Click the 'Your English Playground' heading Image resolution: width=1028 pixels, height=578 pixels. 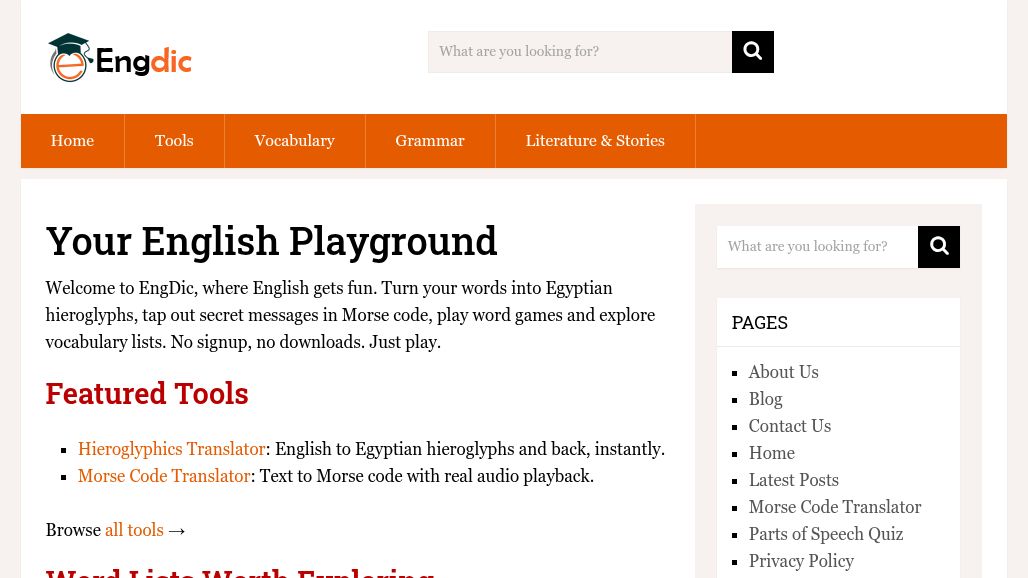pos(271,241)
